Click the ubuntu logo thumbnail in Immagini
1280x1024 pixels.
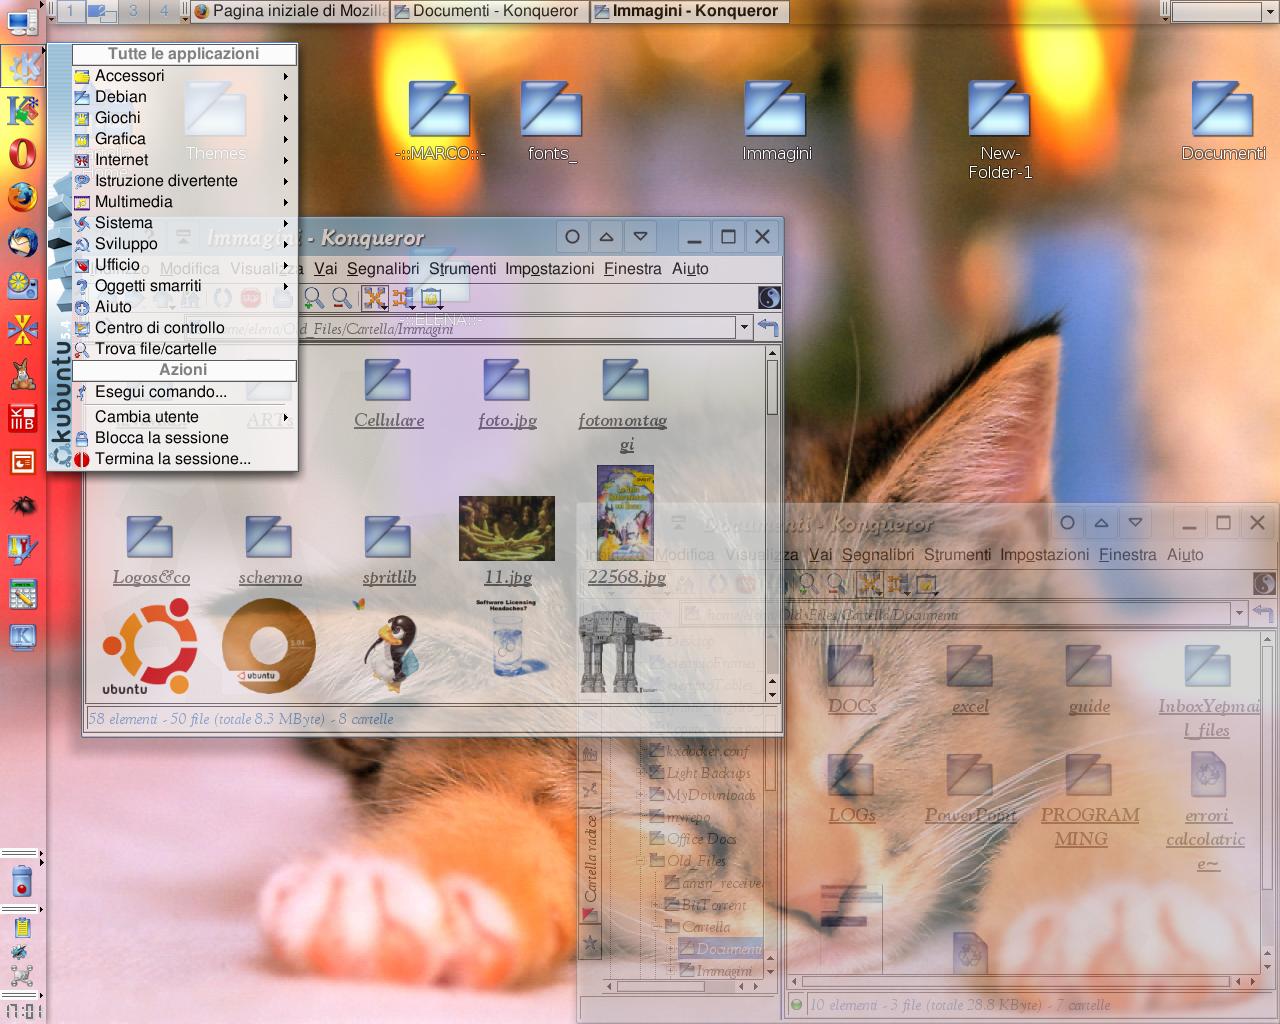(150, 647)
